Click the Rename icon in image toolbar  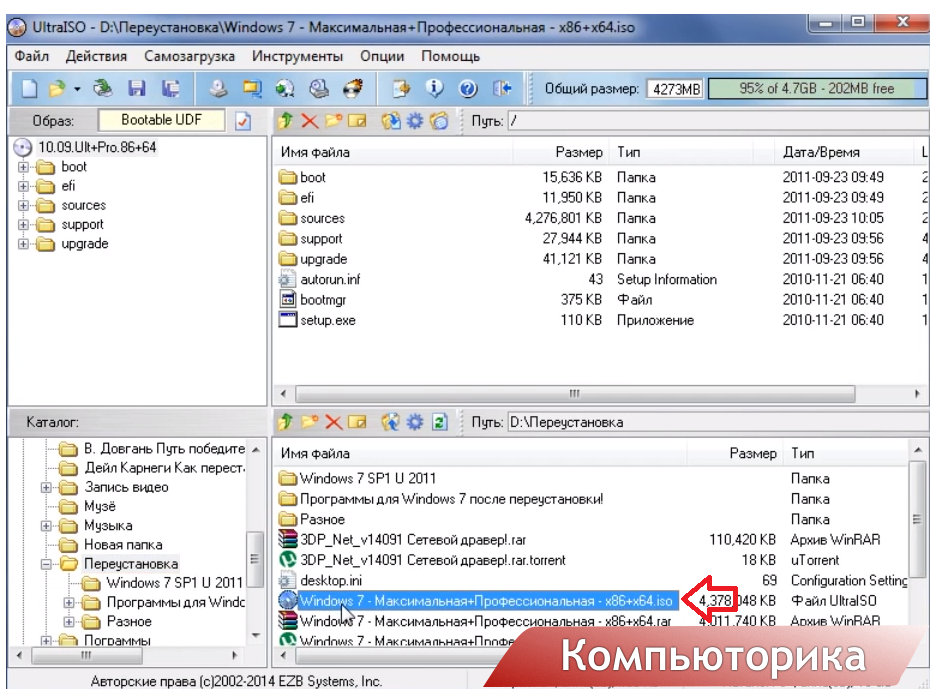tap(357, 122)
